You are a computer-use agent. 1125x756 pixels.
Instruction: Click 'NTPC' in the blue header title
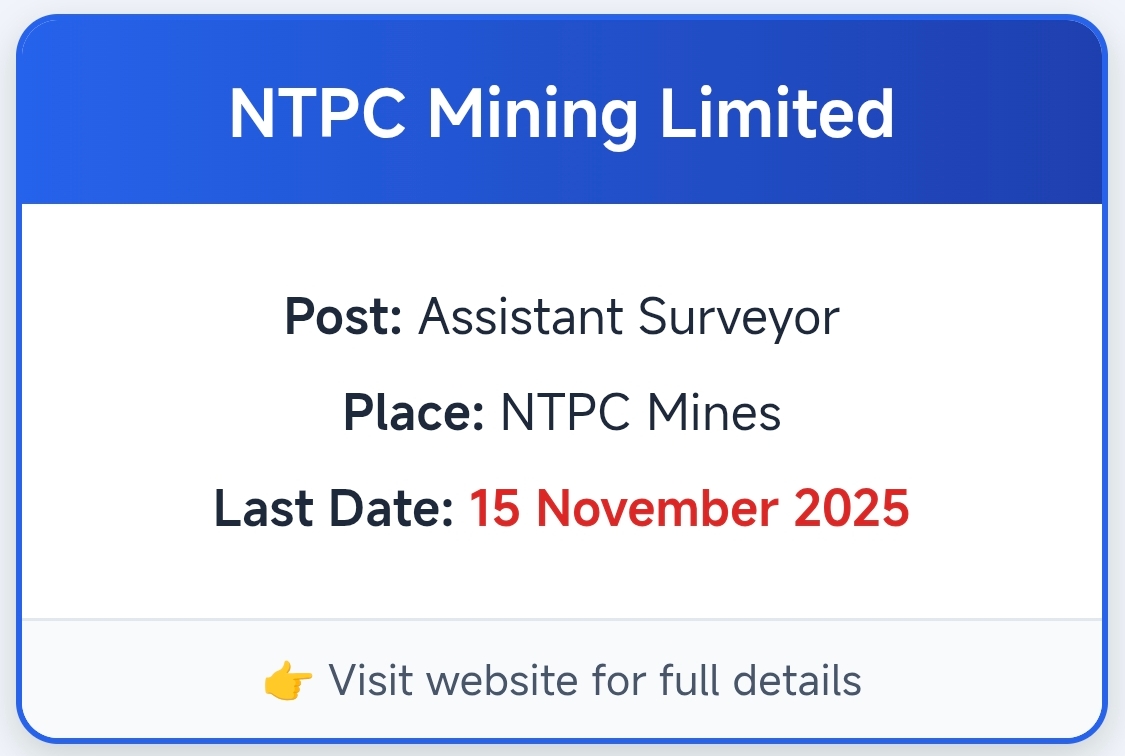[321, 113]
